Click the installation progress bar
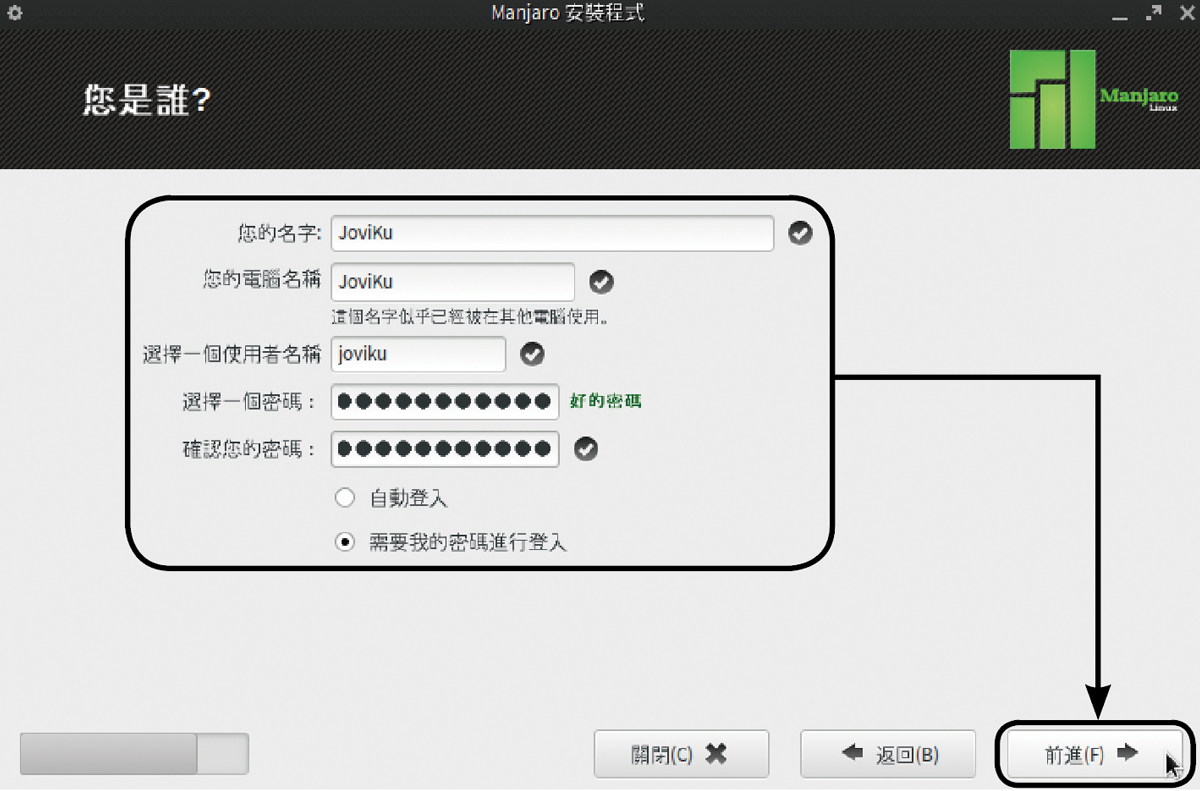The width and height of the screenshot is (1200, 791). (x=134, y=753)
